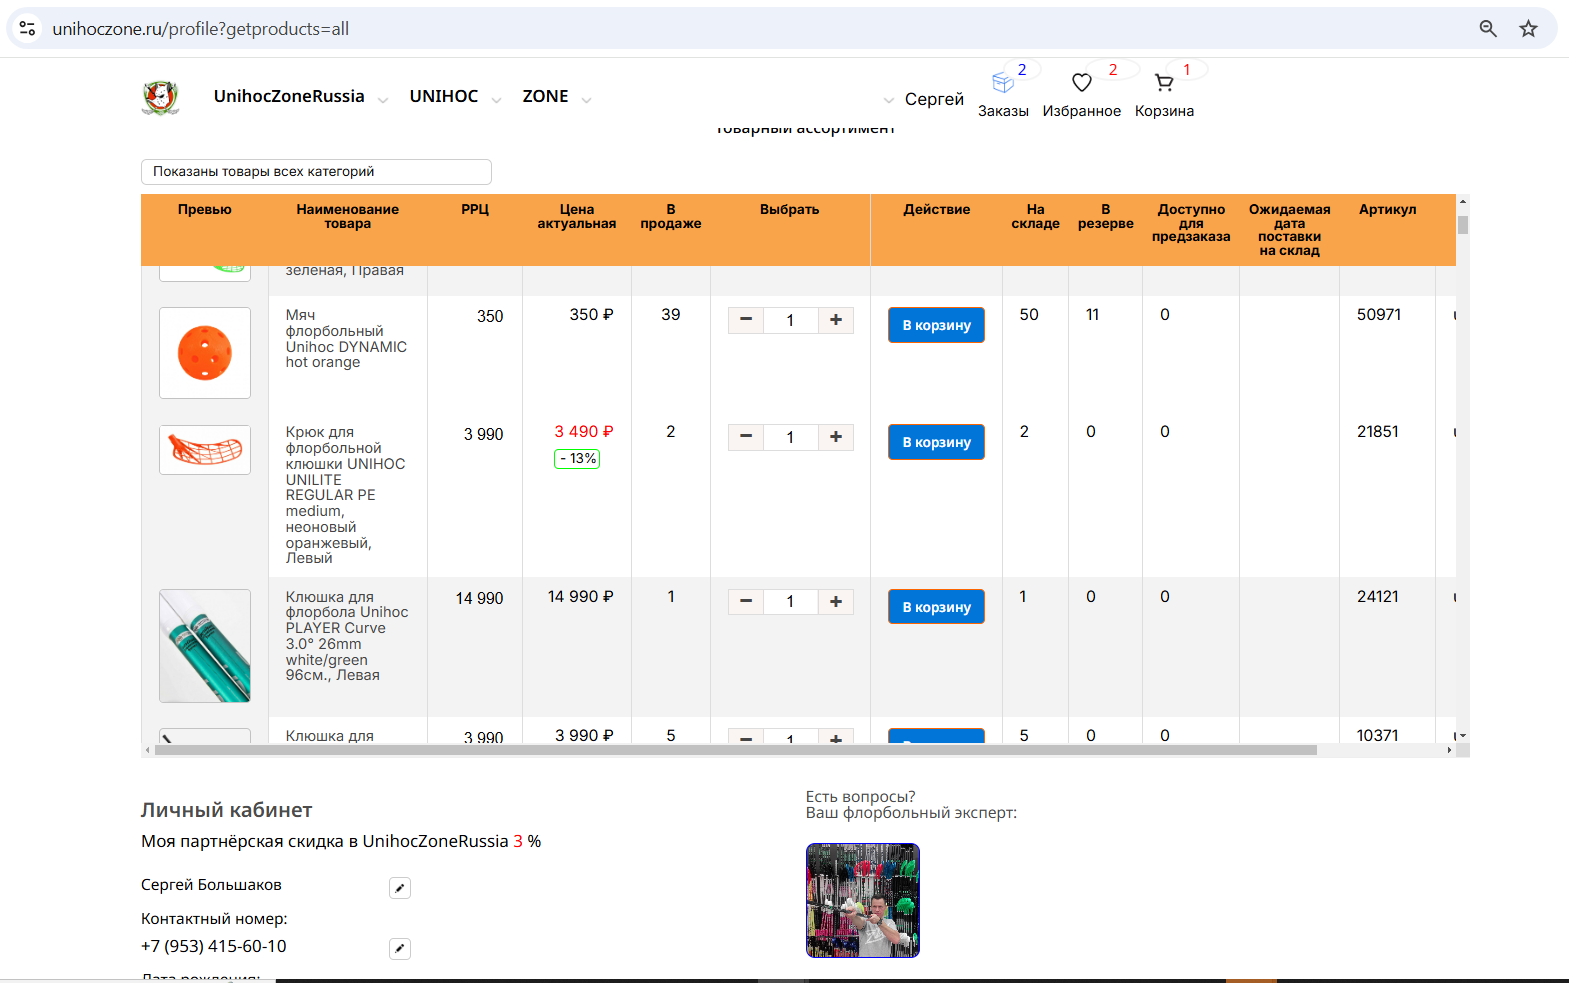
Task: Click the discounted price 3 490 ₽
Action: [584, 431]
